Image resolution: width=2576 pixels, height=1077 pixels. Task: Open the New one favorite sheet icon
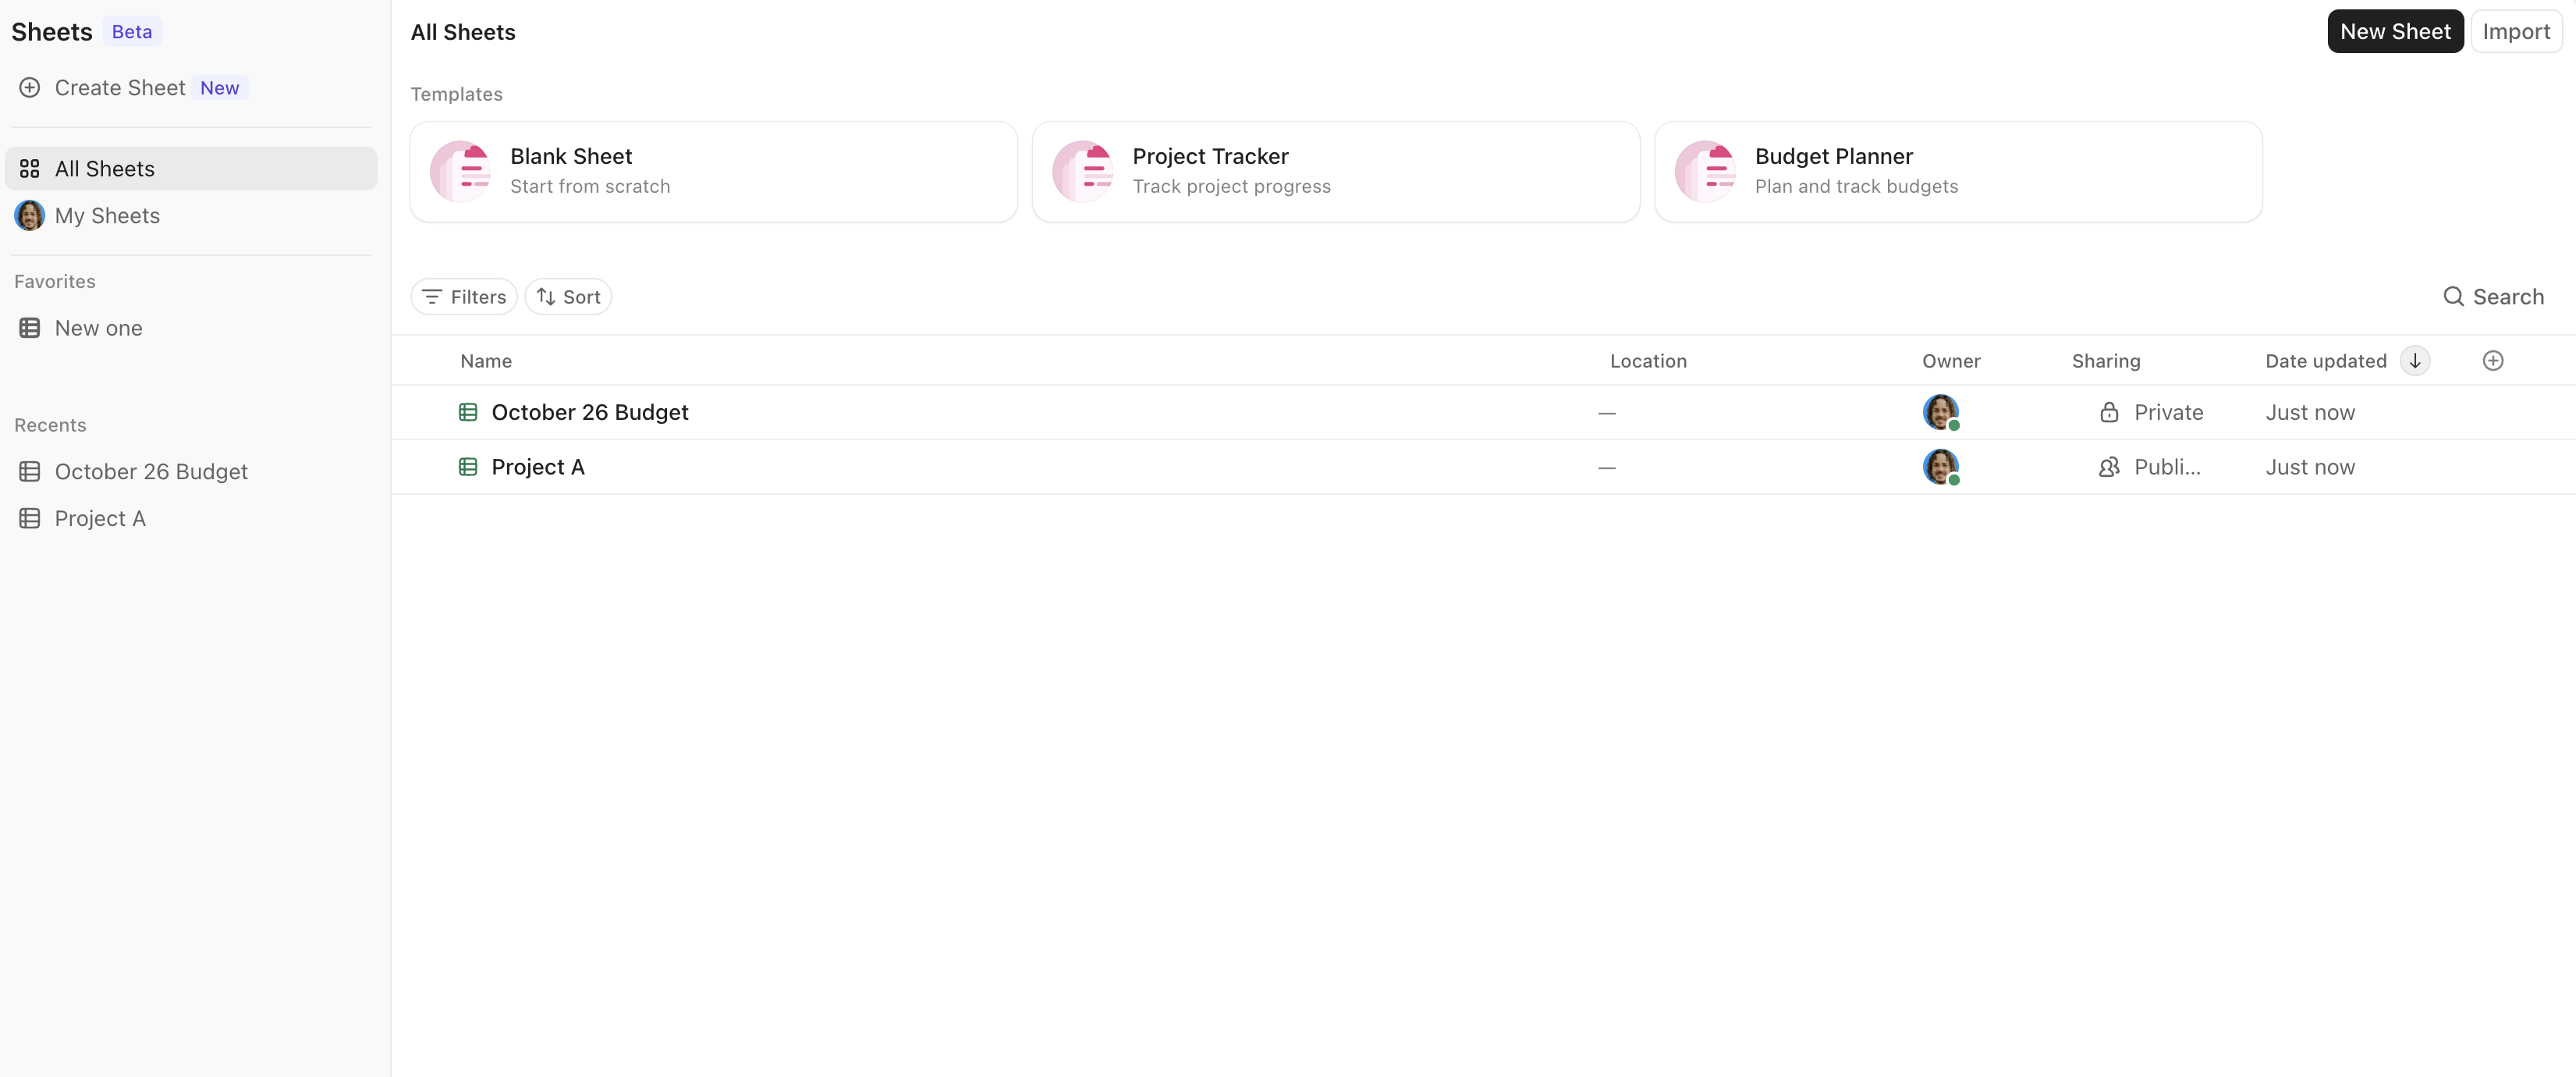(x=30, y=328)
